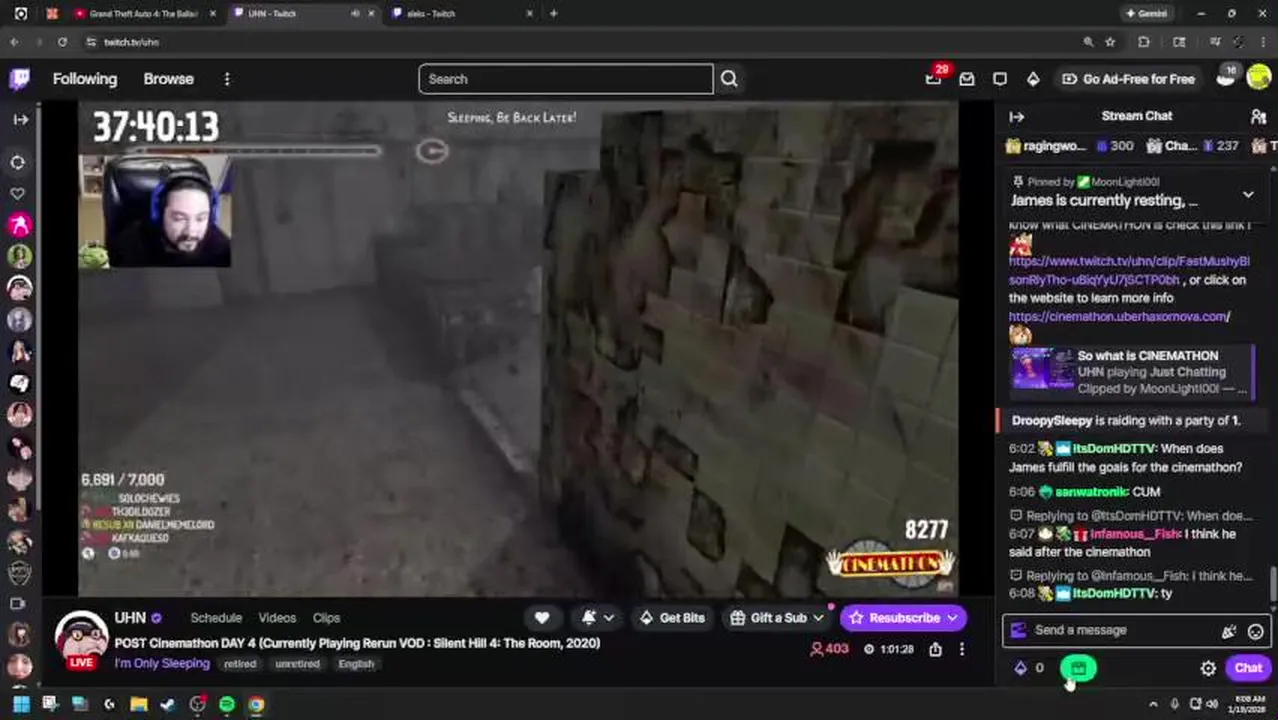Open the Gemini button in the browser
The image size is (1278, 720).
[x=1146, y=14]
